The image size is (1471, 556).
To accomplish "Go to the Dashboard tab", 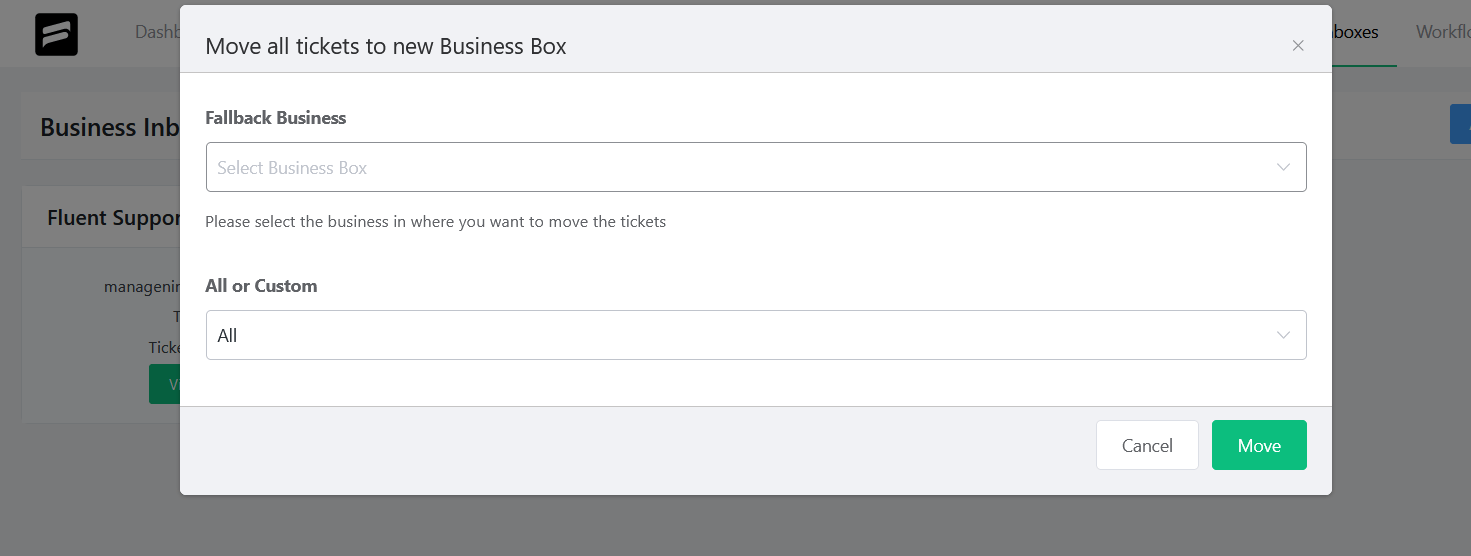I will (157, 32).
